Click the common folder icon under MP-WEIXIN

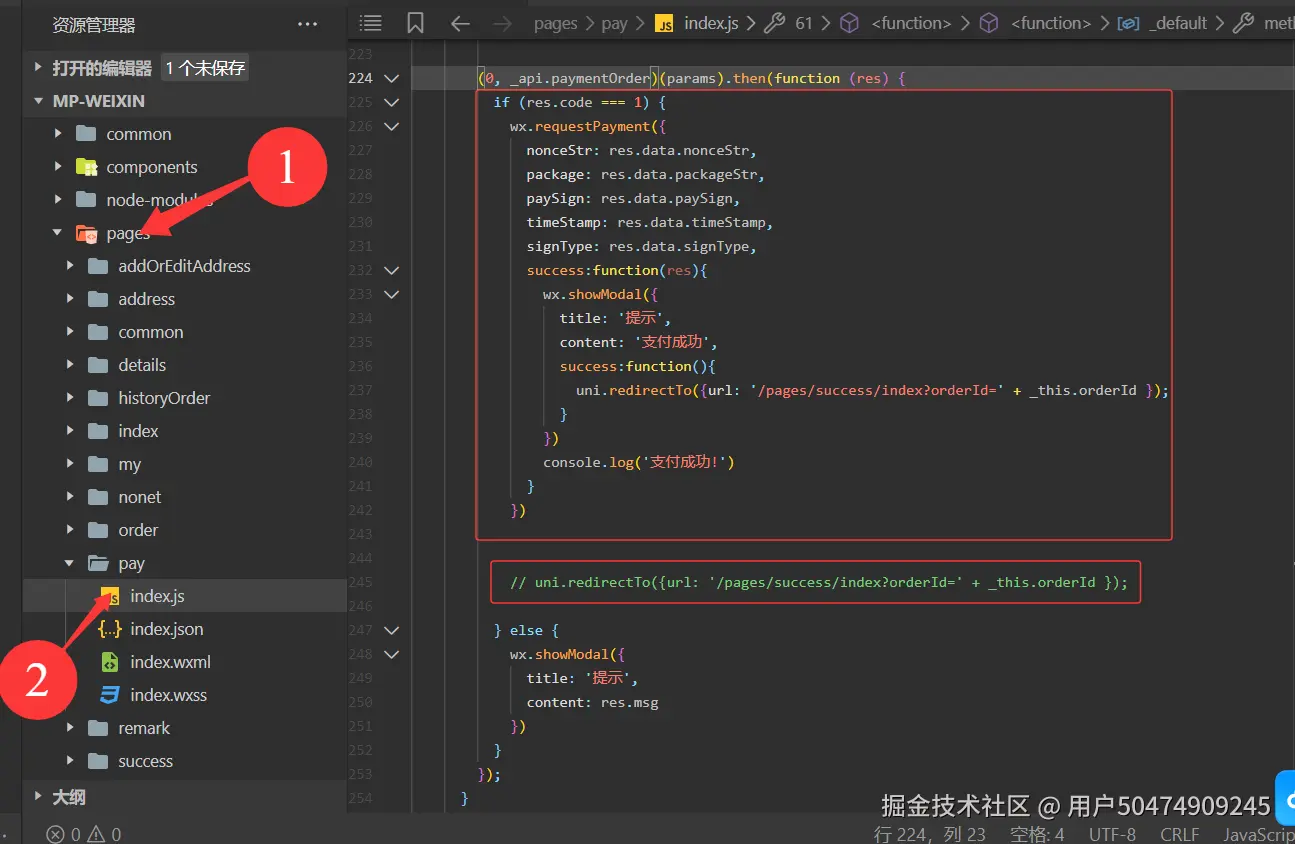87,134
